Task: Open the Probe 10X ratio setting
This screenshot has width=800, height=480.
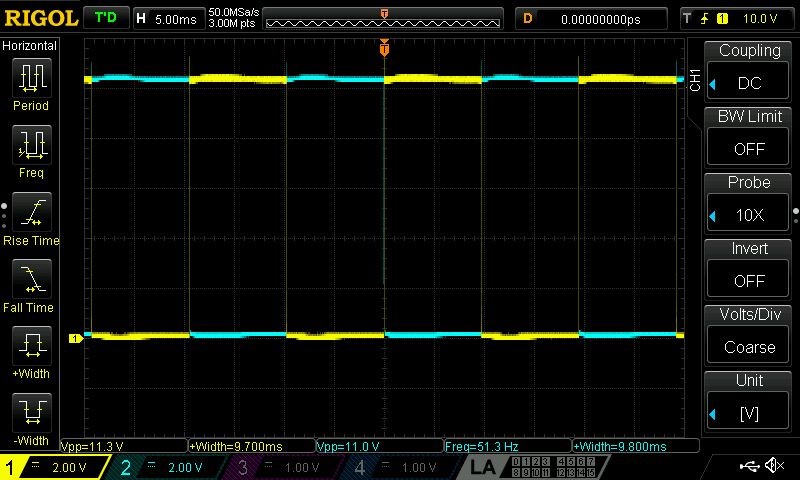Action: pyautogui.click(x=747, y=214)
